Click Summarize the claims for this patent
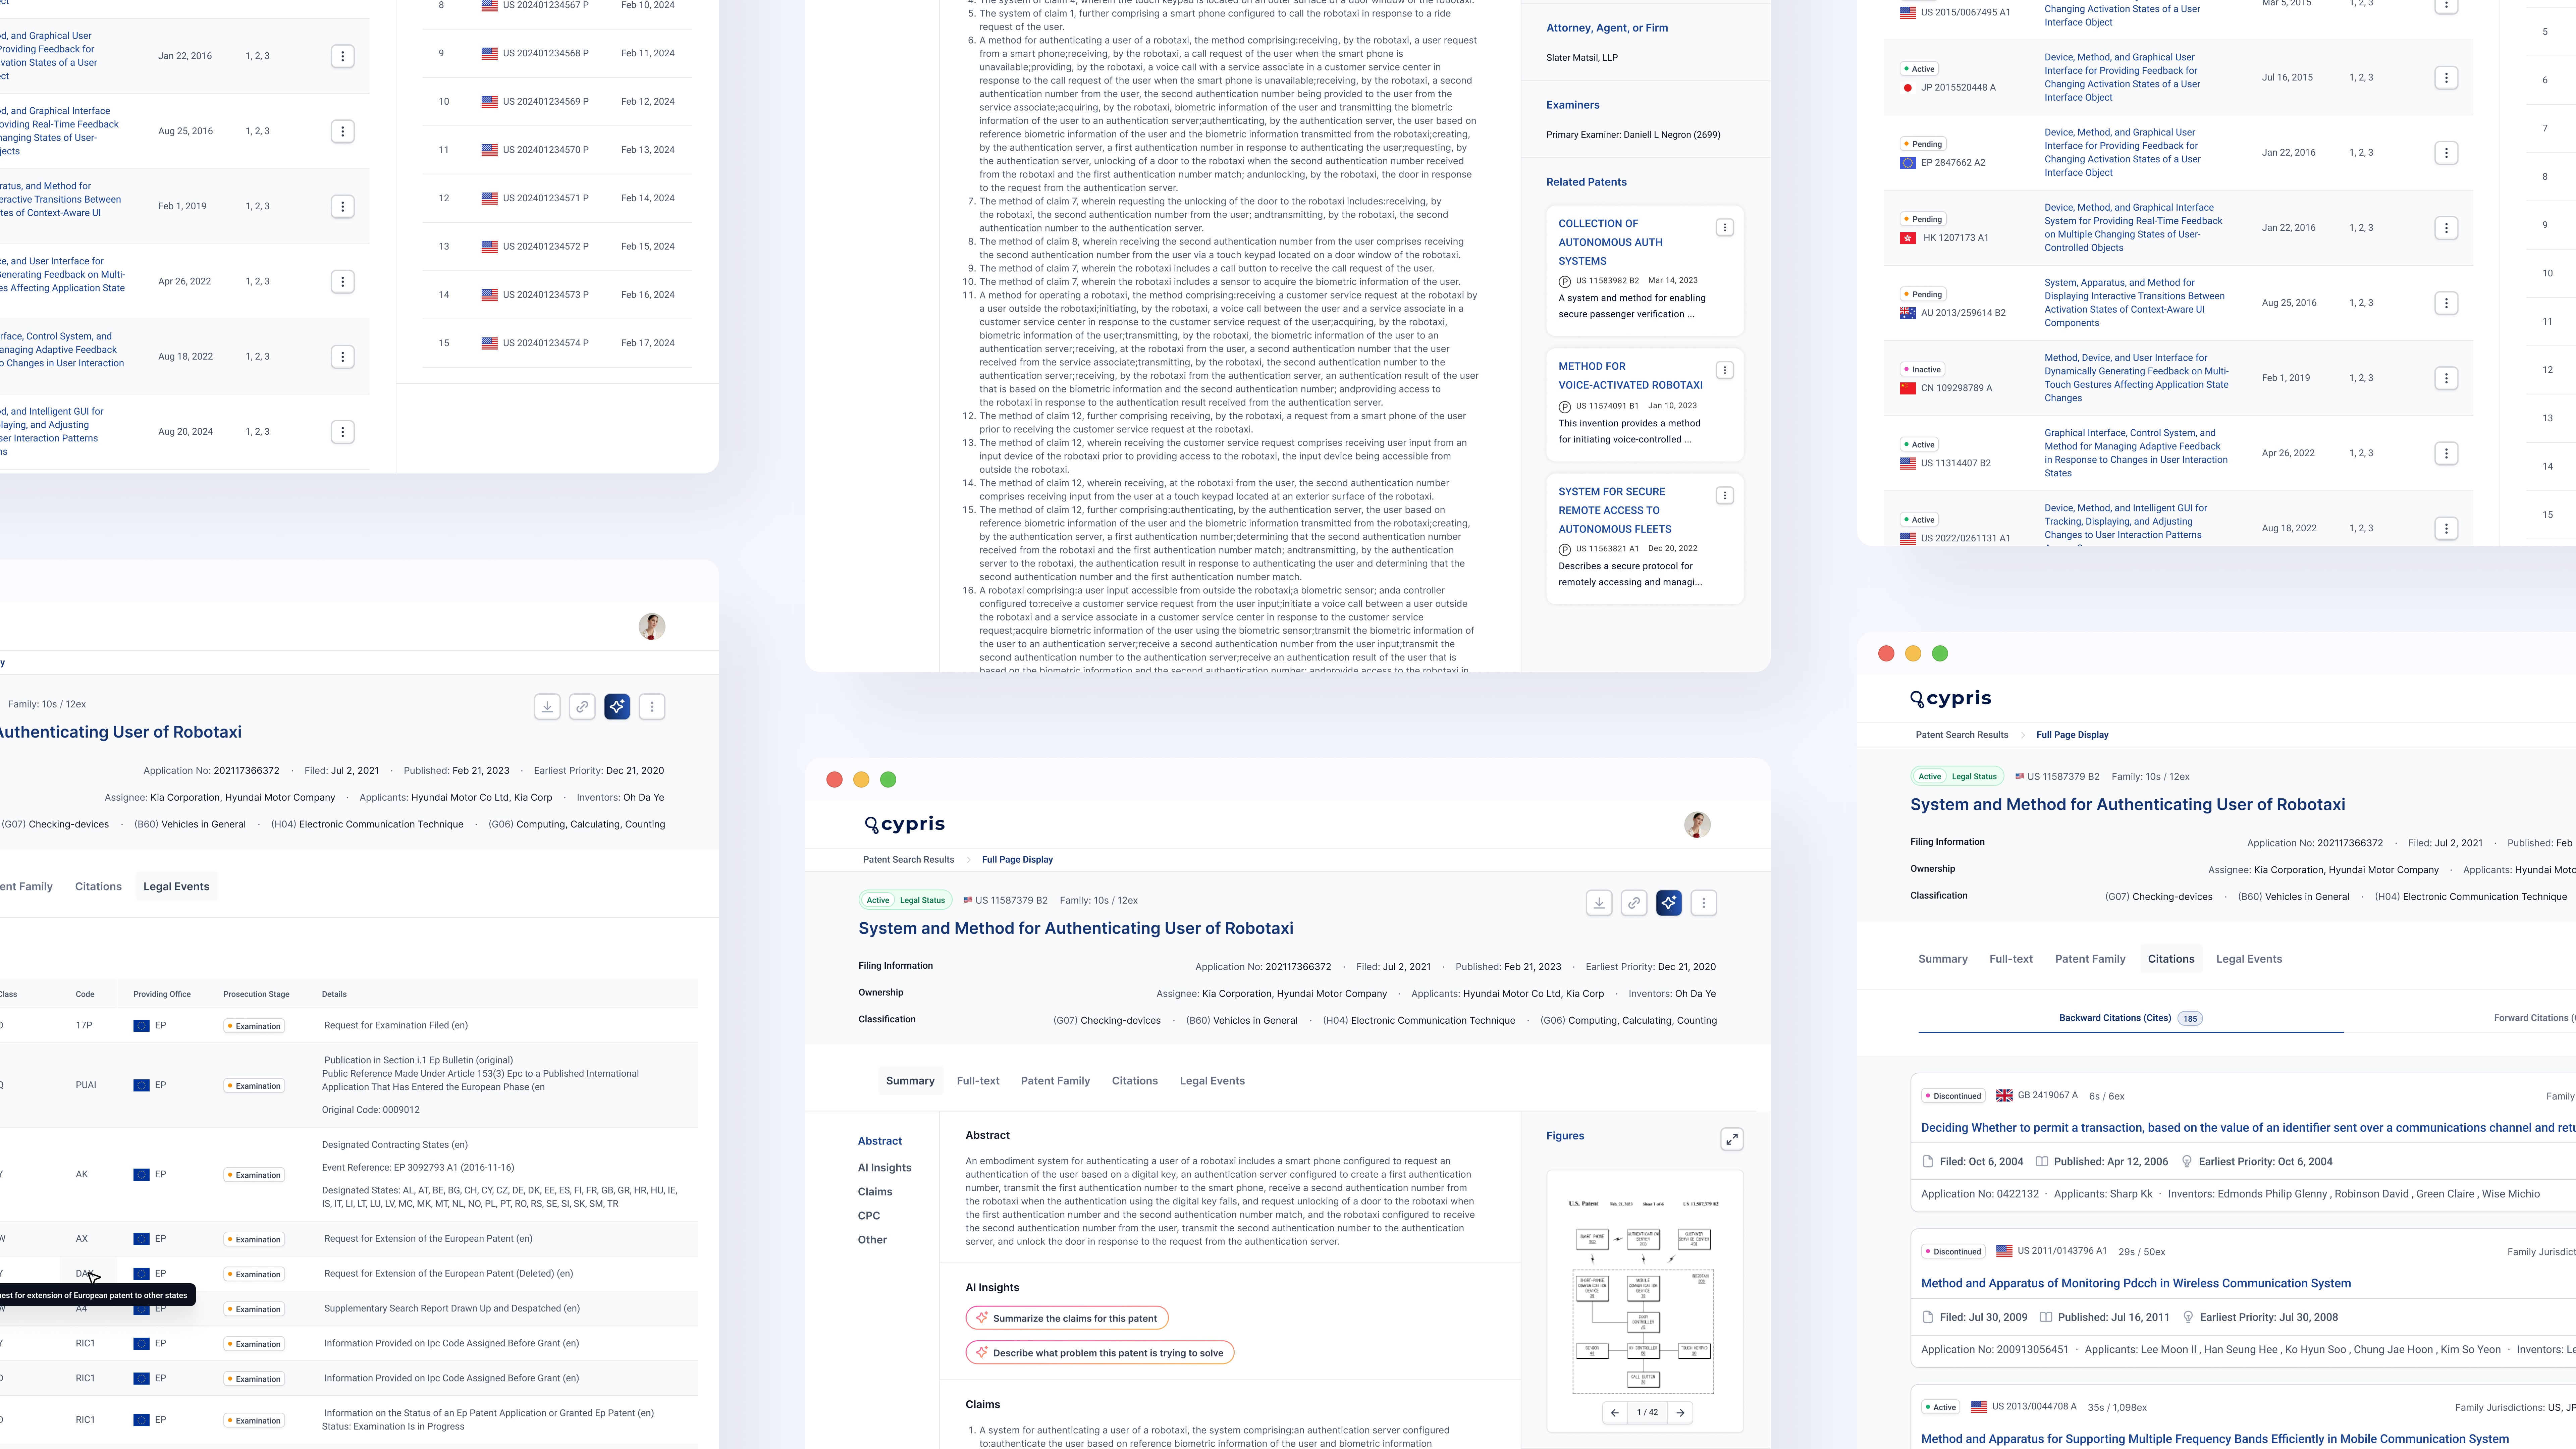This screenshot has width=2576, height=1449. pyautogui.click(x=1067, y=1318)
